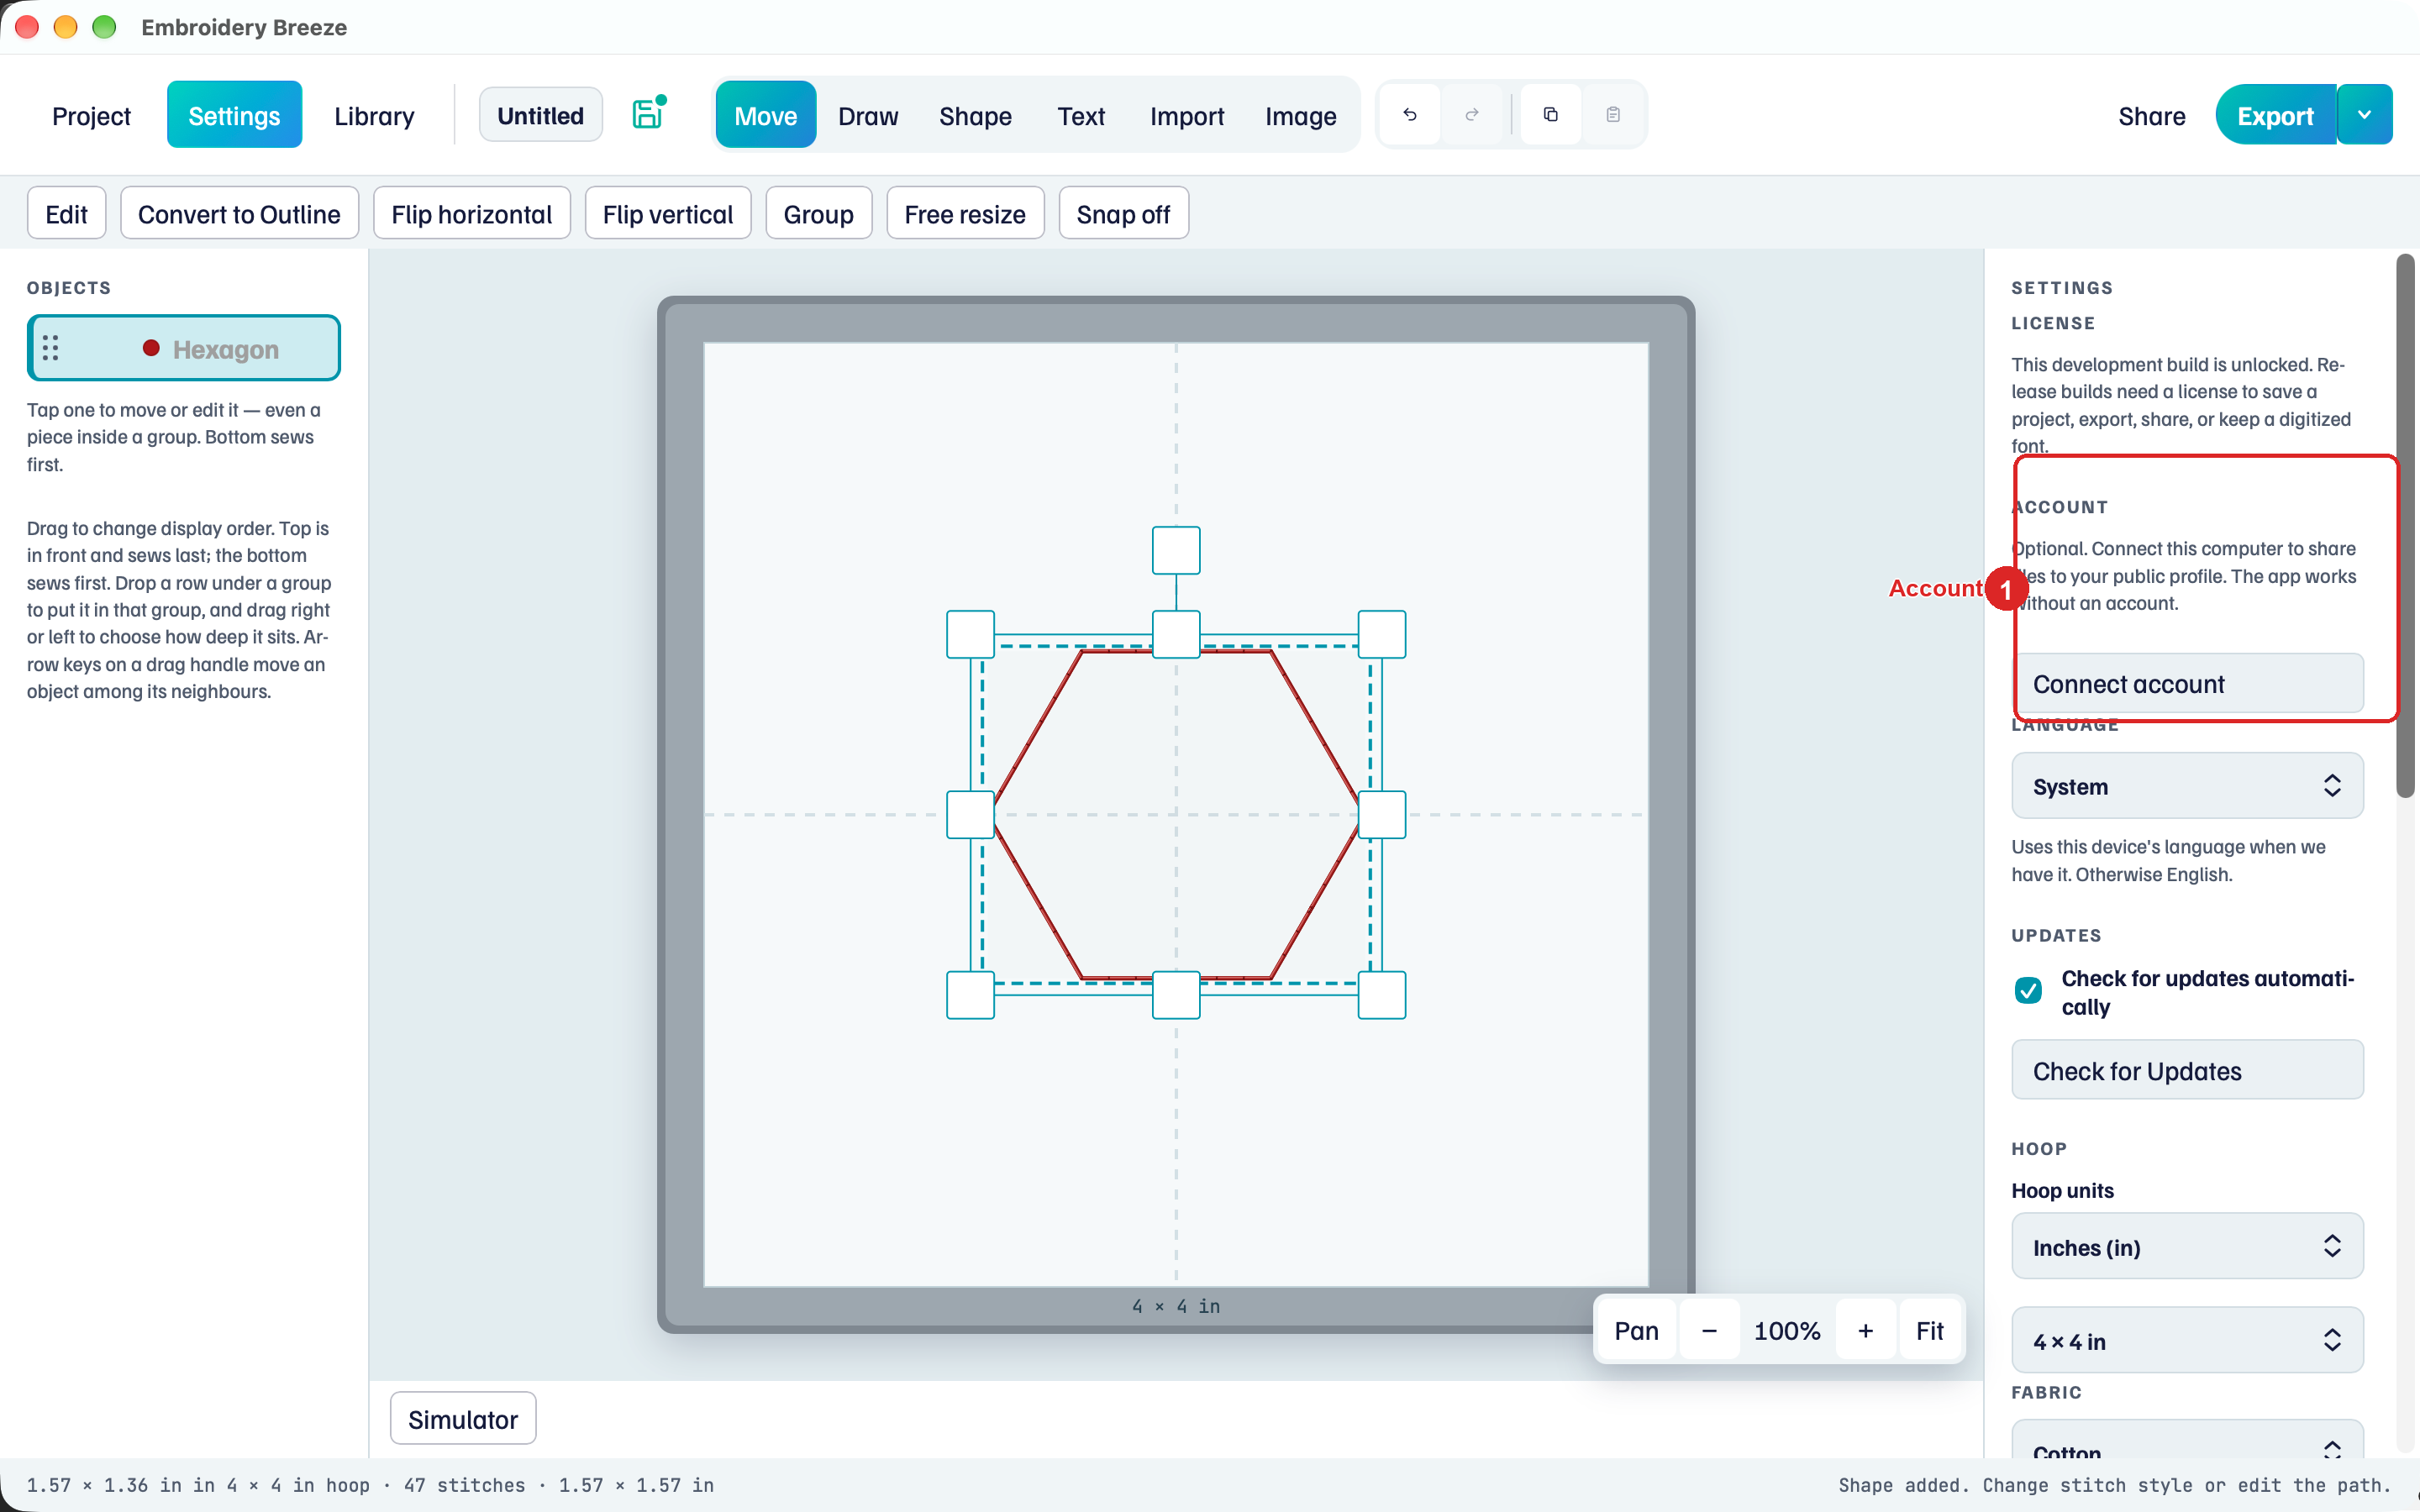Click the Hexagon row drag handle
Screen dimensions: 2420x1512
51,348
